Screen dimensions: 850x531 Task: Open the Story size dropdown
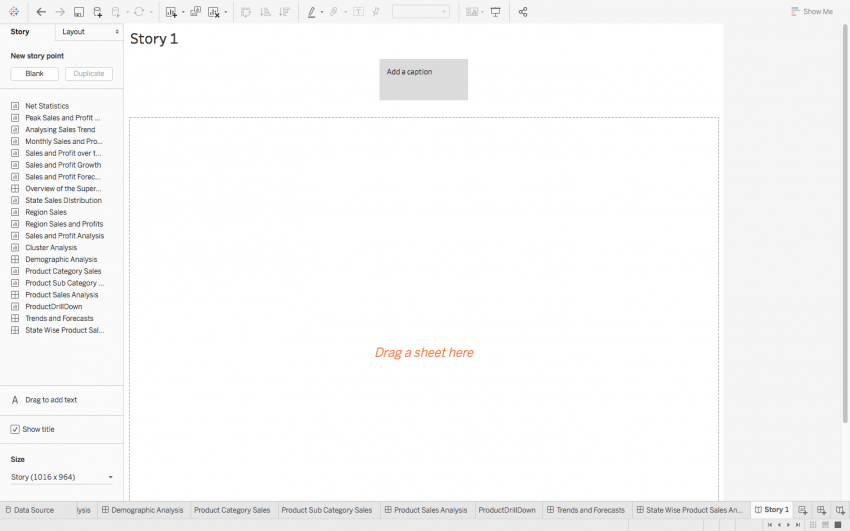pyautogui.click(x=62, y=477)
